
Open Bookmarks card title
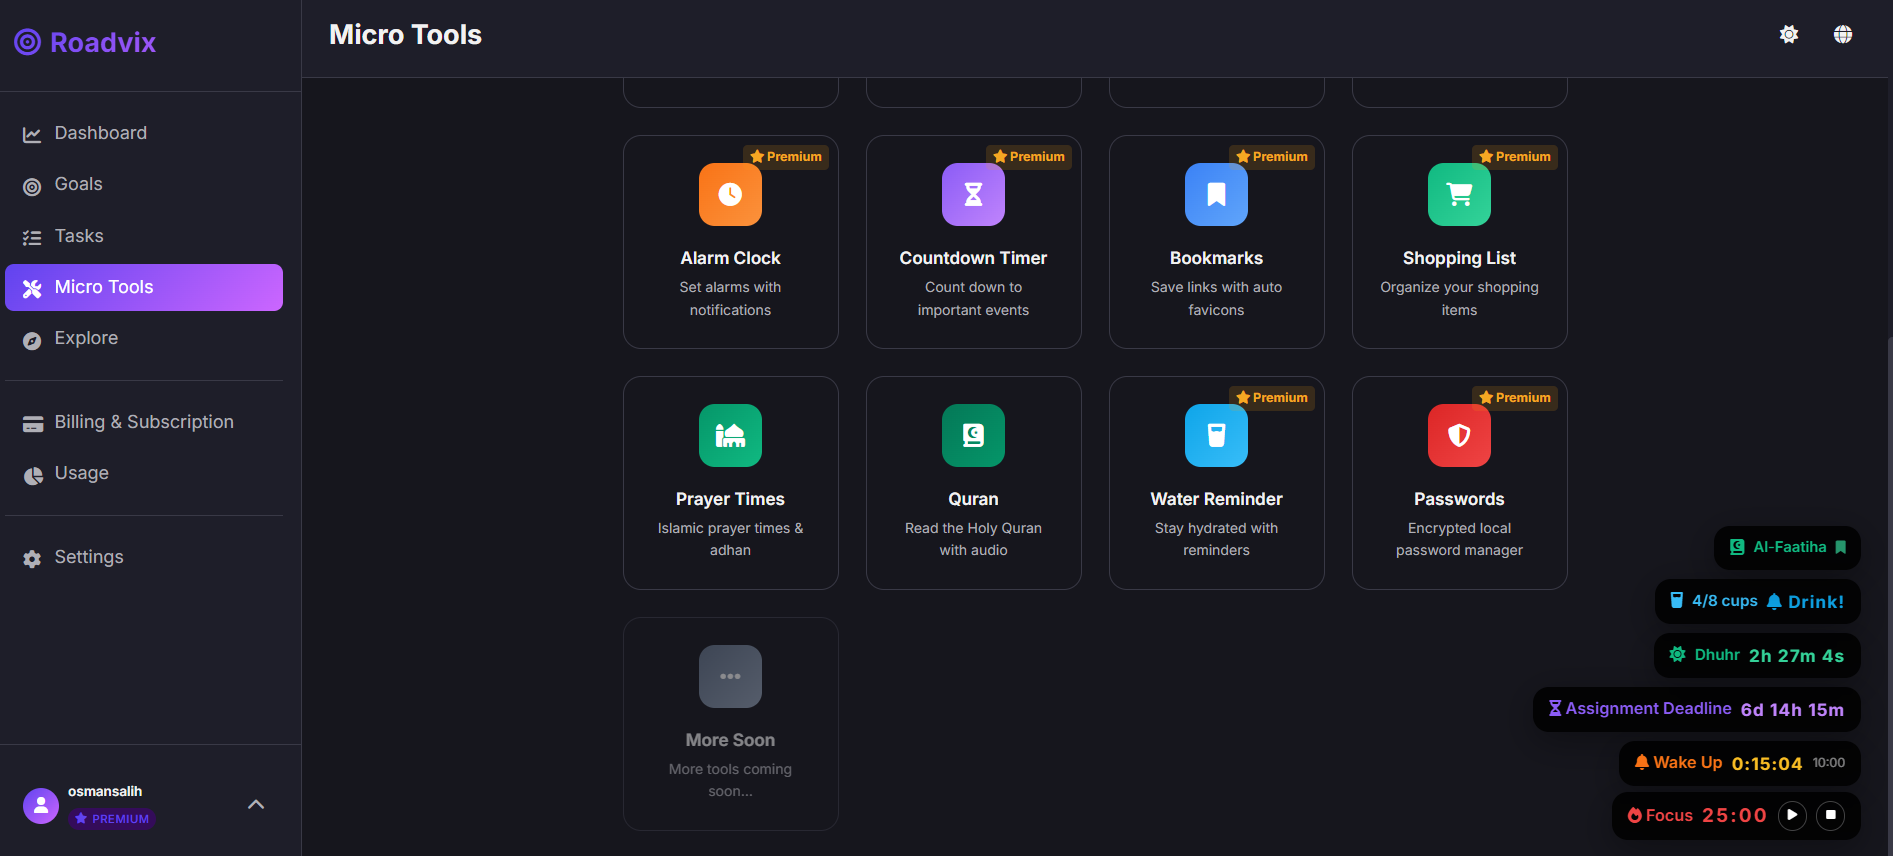pyautogui.click(x=1216, y=258)
